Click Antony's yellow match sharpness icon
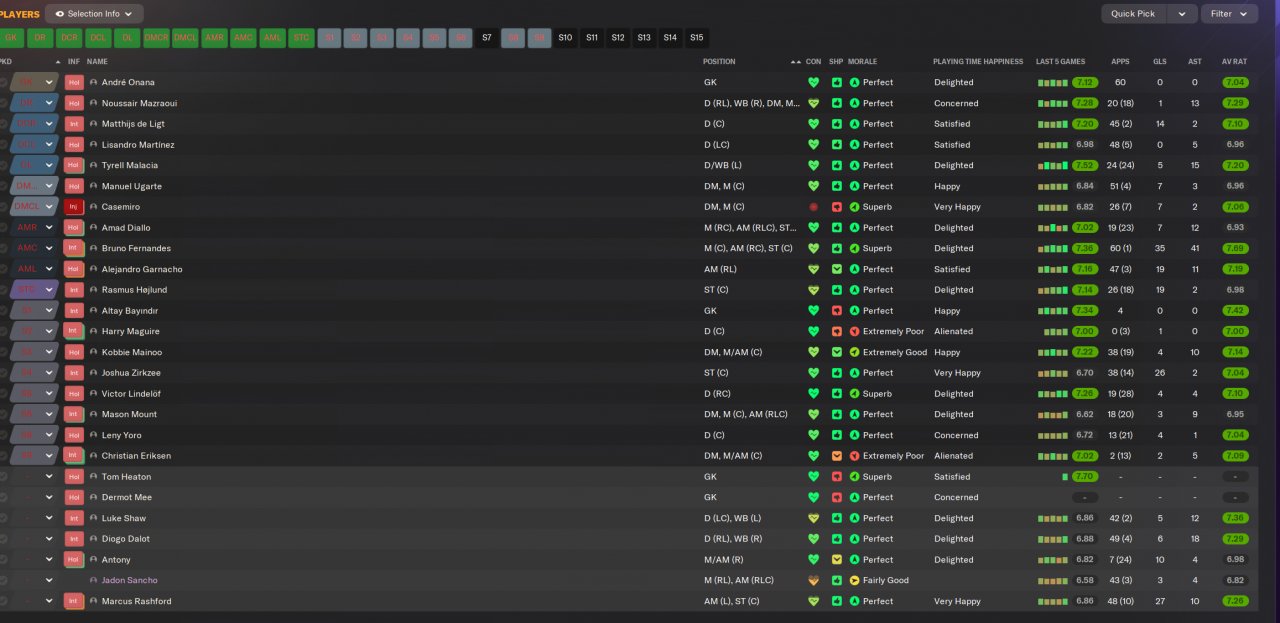The height and width of the screenshot is (623, 1280). tap(836, 560)
